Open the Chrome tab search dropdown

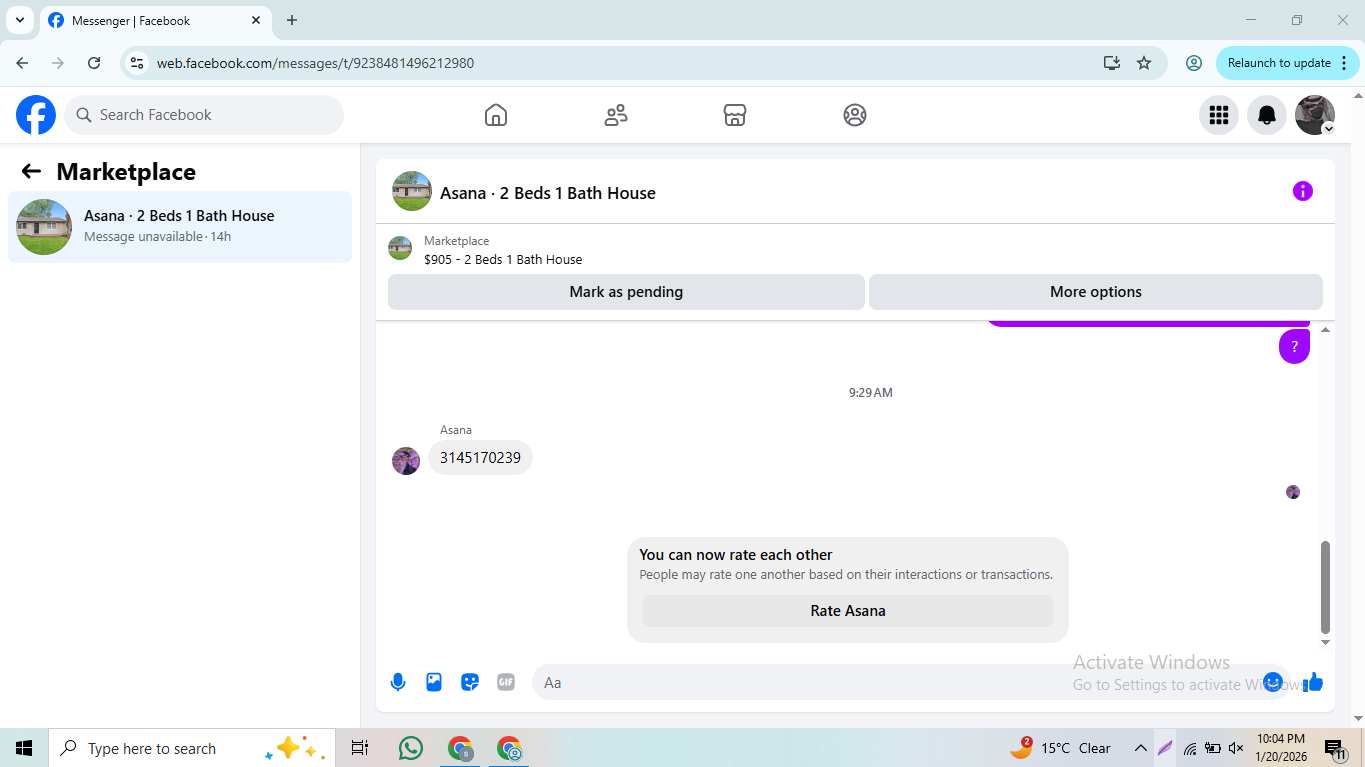(19, 20)
